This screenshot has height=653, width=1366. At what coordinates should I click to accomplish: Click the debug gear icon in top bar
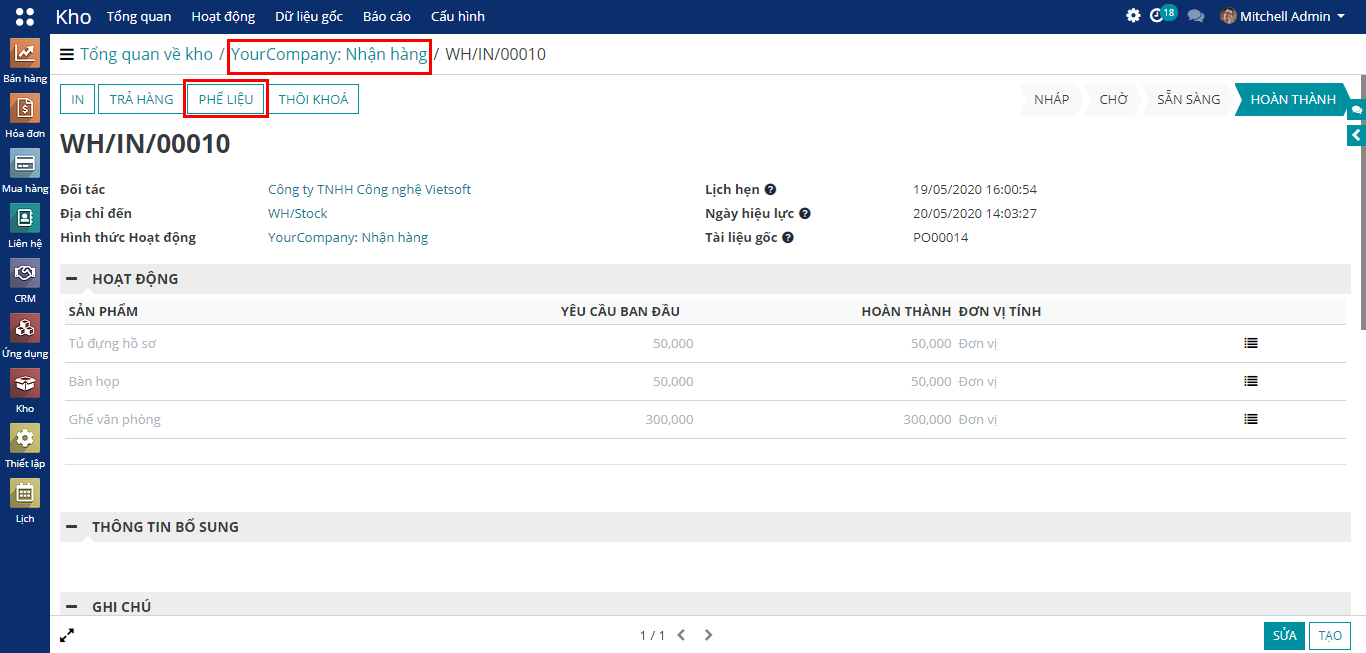pyautogui.click(x=1133, y=16)
